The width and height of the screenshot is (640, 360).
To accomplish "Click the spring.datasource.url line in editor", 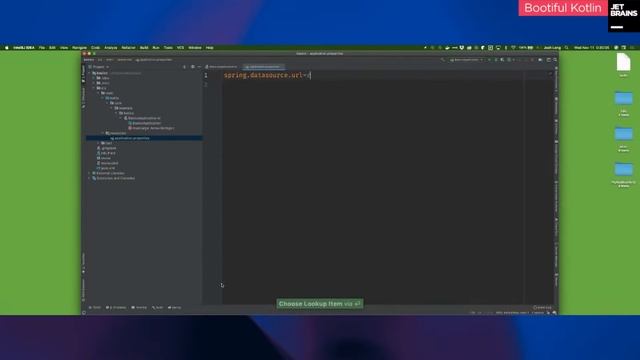I will (x=267, y=75).
